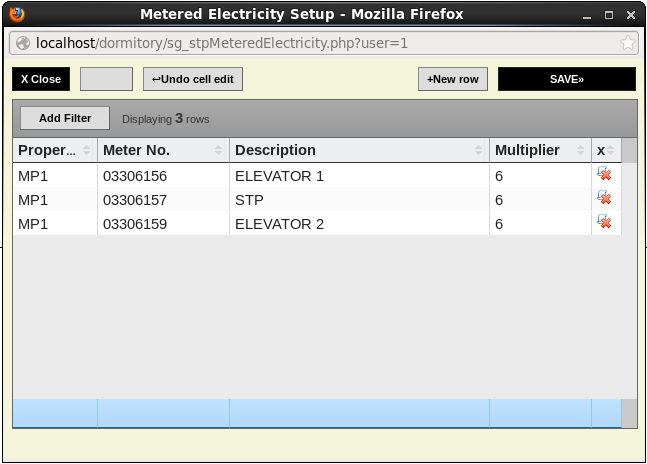Select meter number 03306157 cell
Screen dimensions: 647x464
point(163,199)
